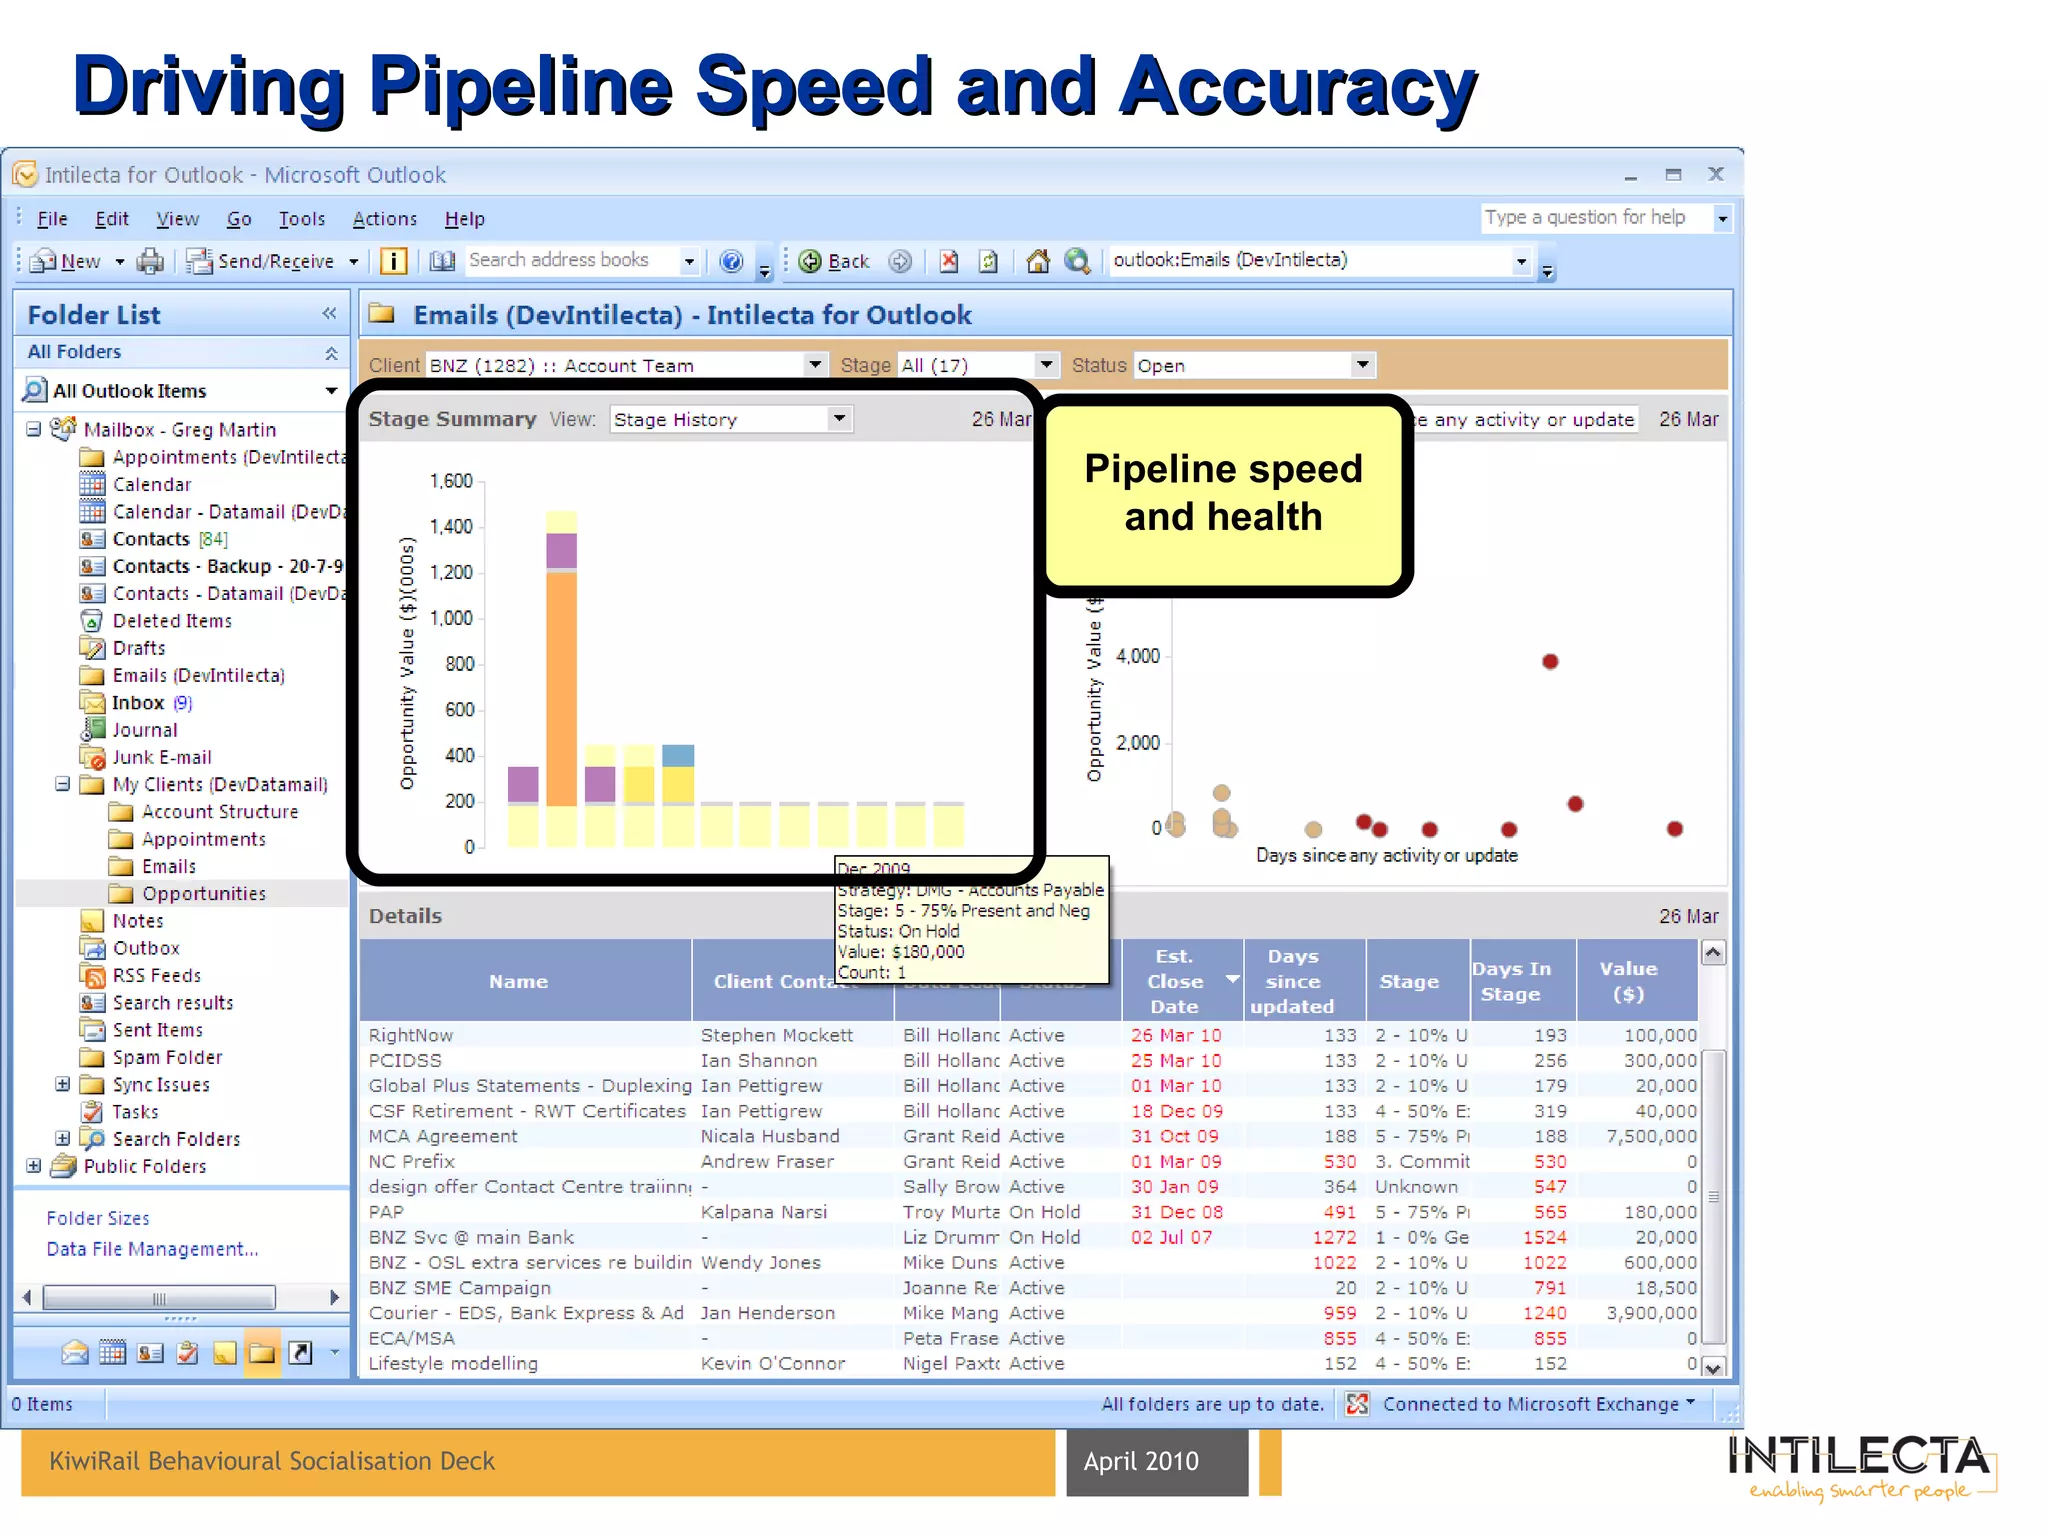Image resolution: width=2048 pixels, height=1536 pixels.
Task: Click the Print icon in toolbar
Action: pyautogui.click(x=150, y=261)
